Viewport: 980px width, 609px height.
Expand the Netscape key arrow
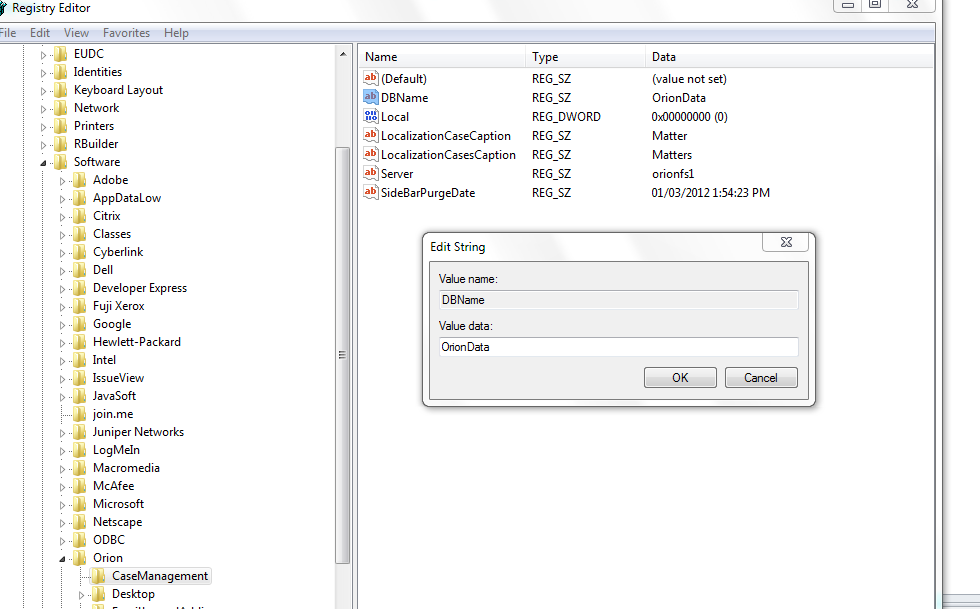click(x=62, y=523)
